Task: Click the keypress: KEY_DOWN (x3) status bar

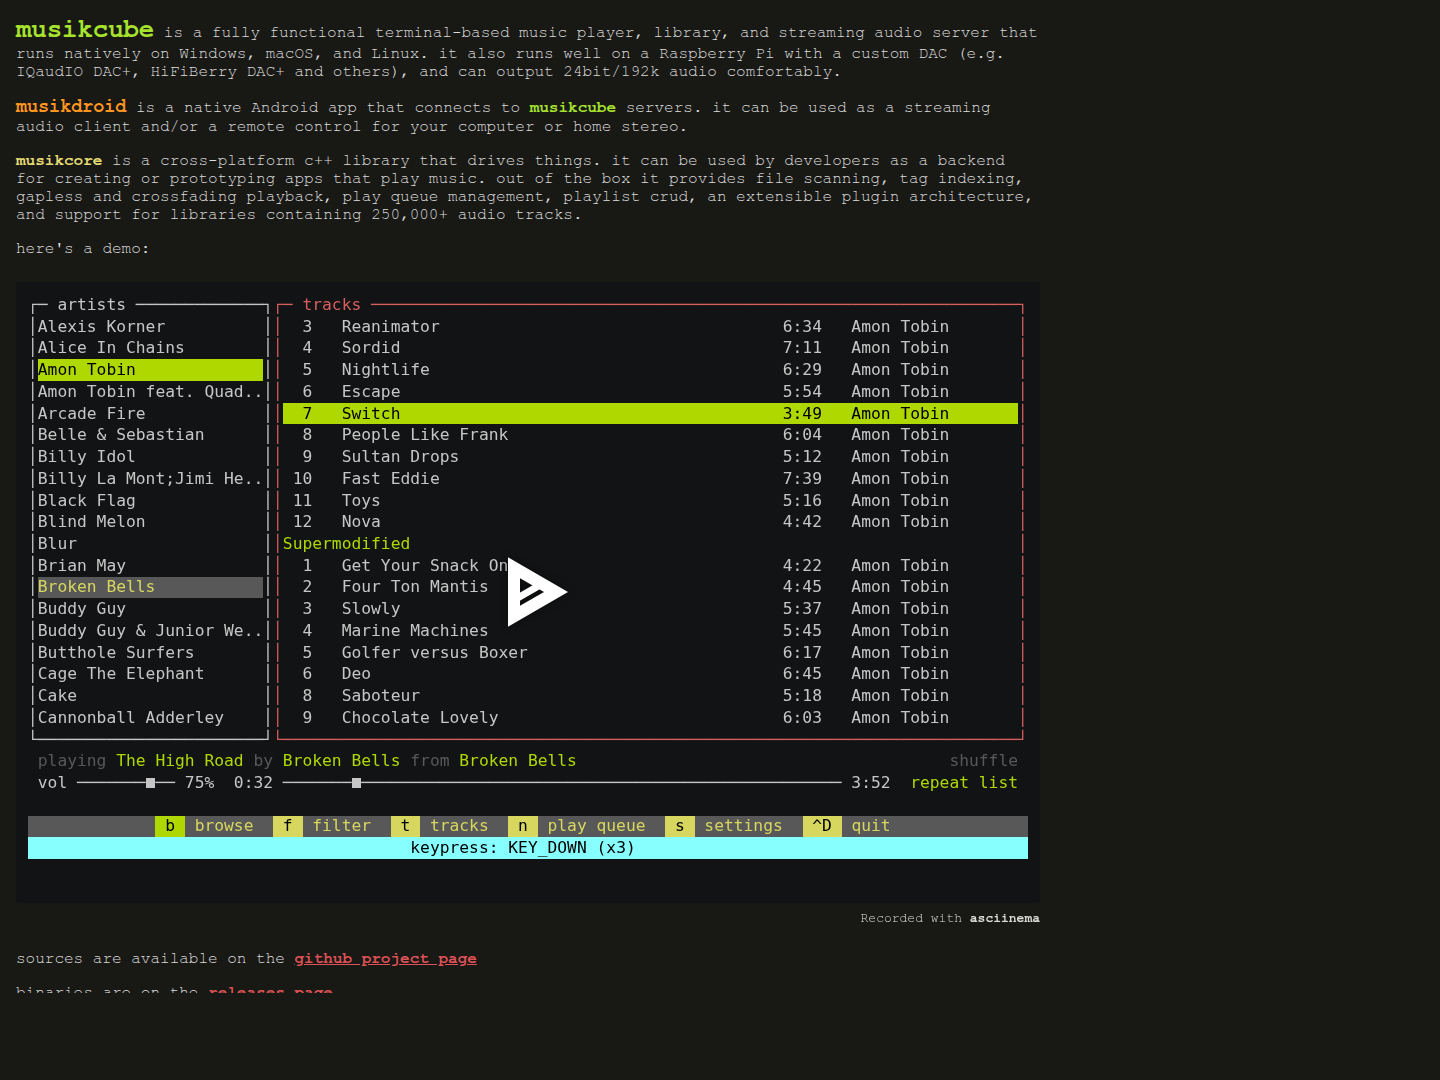Action: tap(528, 848)
